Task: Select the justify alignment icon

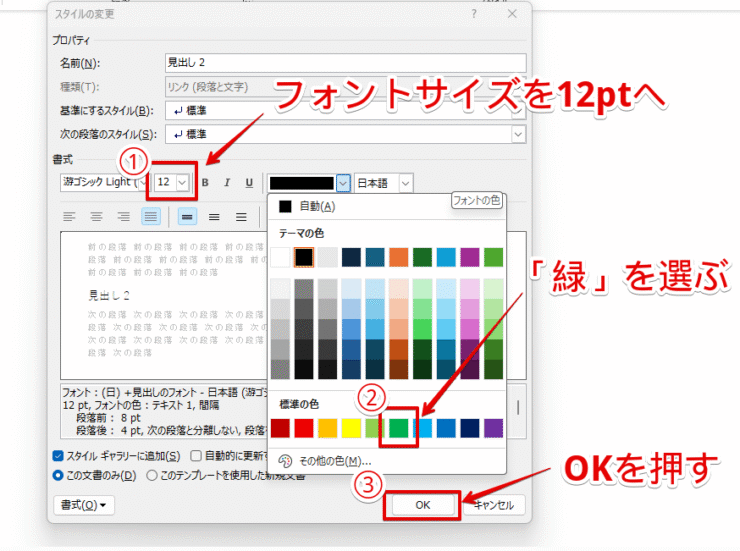Action: pyautogui.click(x=150, y=216)
